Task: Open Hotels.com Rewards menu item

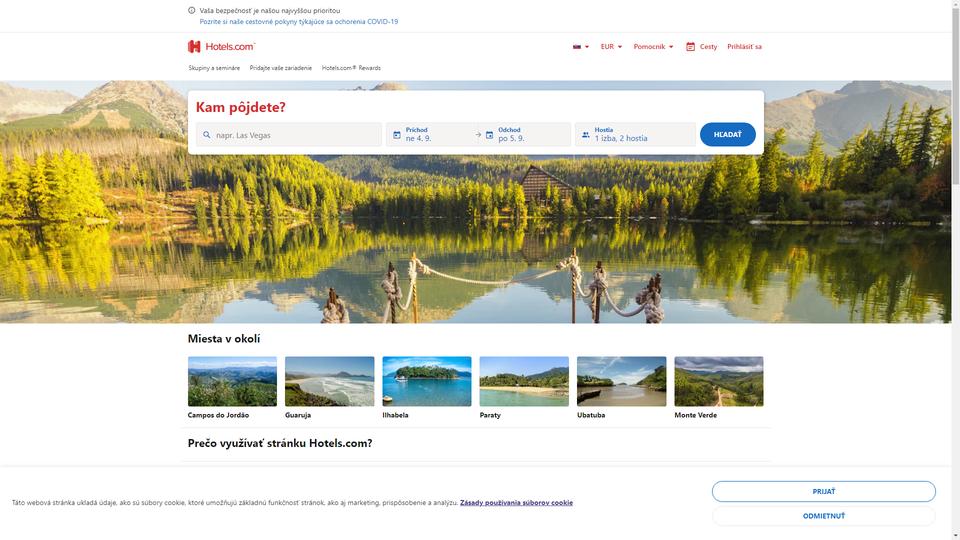Action: [x=351, y=68]
